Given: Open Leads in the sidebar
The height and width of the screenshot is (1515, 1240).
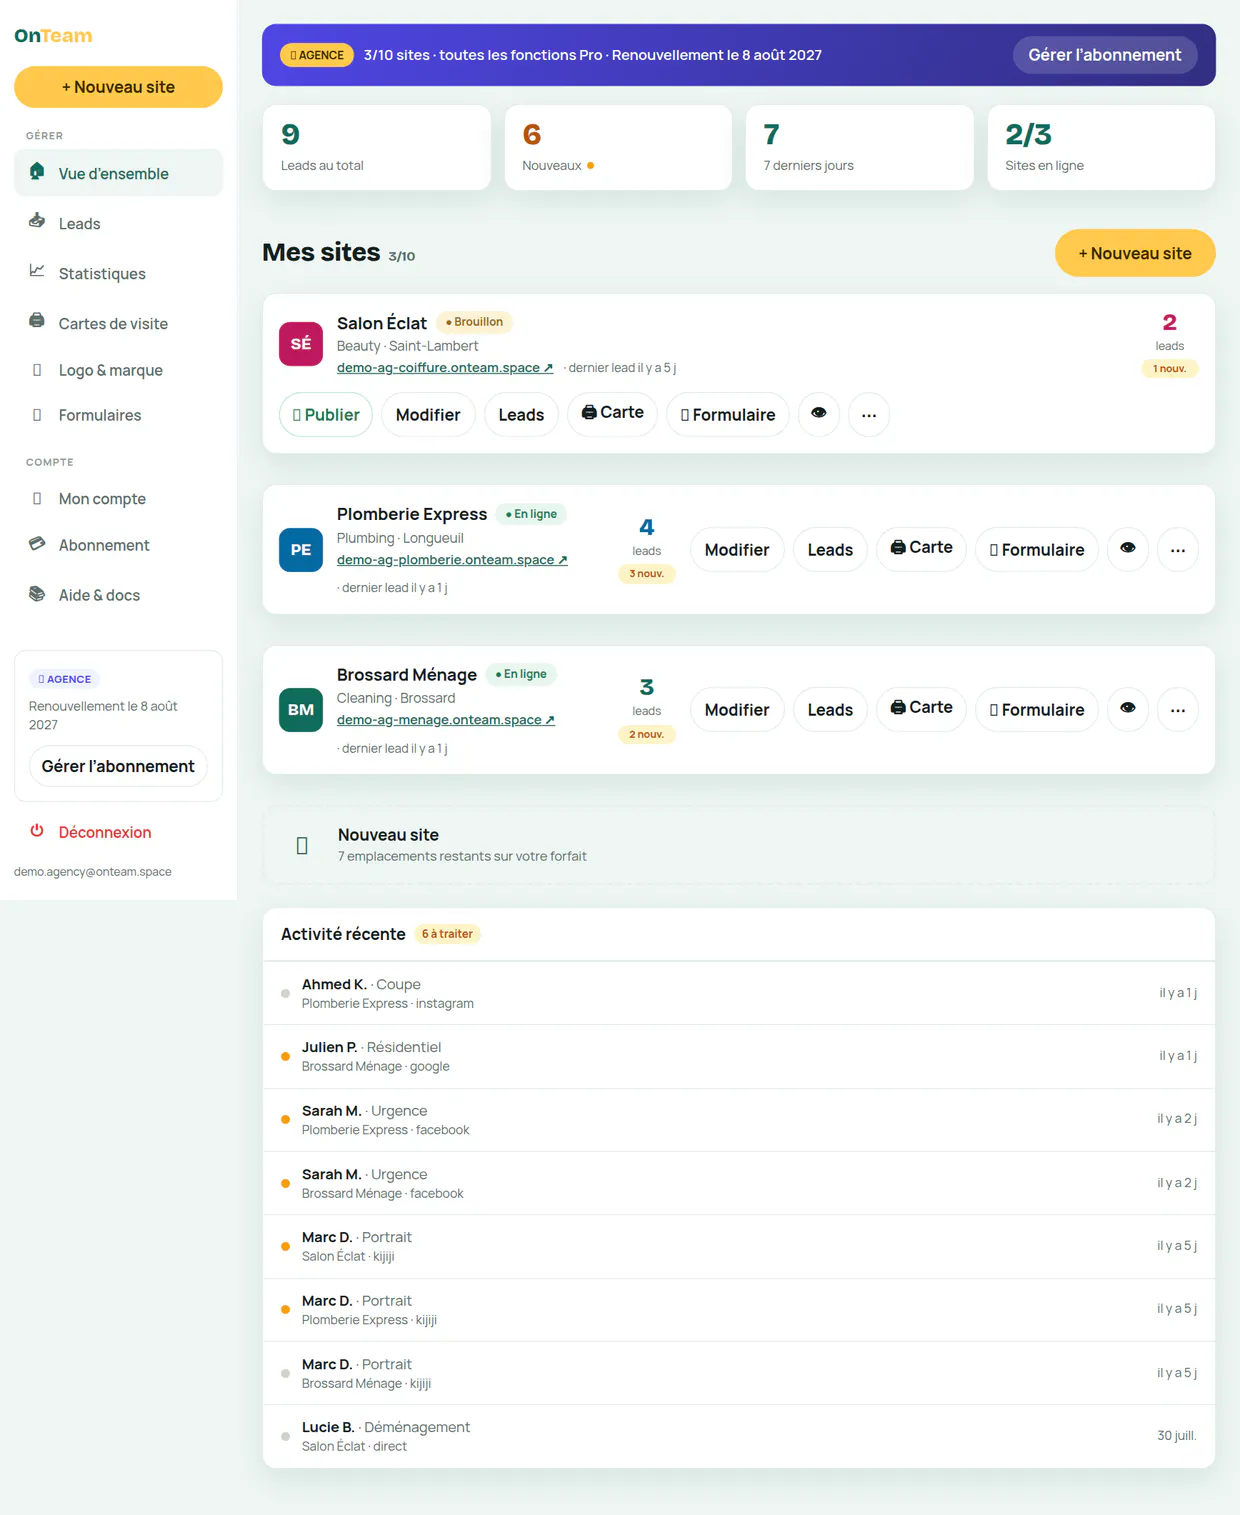Looking at the screenshot, I should [118, 223].
